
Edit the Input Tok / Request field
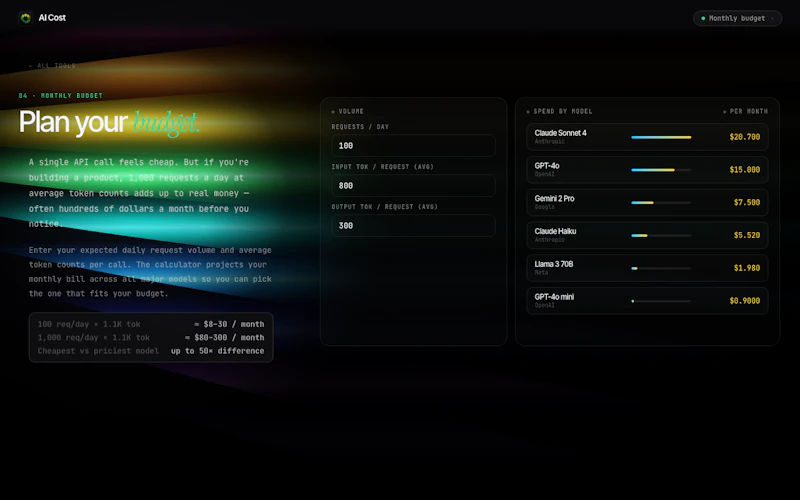click(x=413, y=186)
